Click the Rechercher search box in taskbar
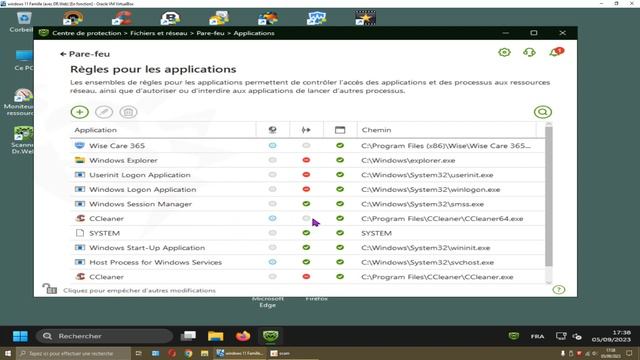The height and width of the screenshot is (360, 640). coord(104,336)
